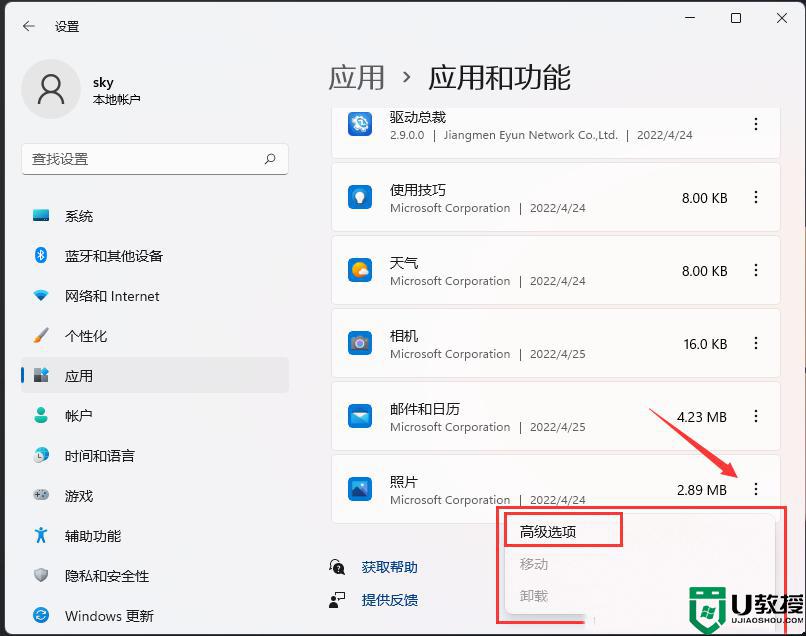The height and width of the screenshot is (636, 806).
Task: Click the 驱动总裁 app icon
Action: (360, 124)
